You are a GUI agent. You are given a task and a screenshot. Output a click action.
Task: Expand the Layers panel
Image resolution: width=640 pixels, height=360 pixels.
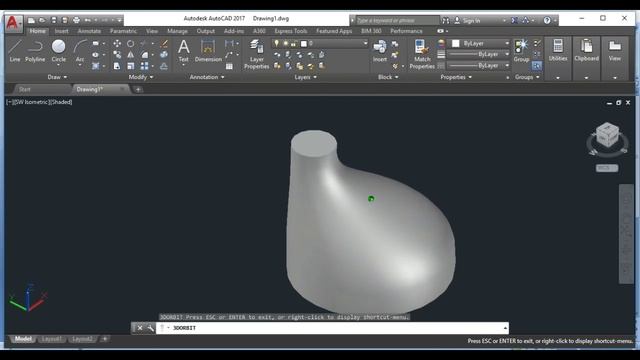(x=306, y=77)
